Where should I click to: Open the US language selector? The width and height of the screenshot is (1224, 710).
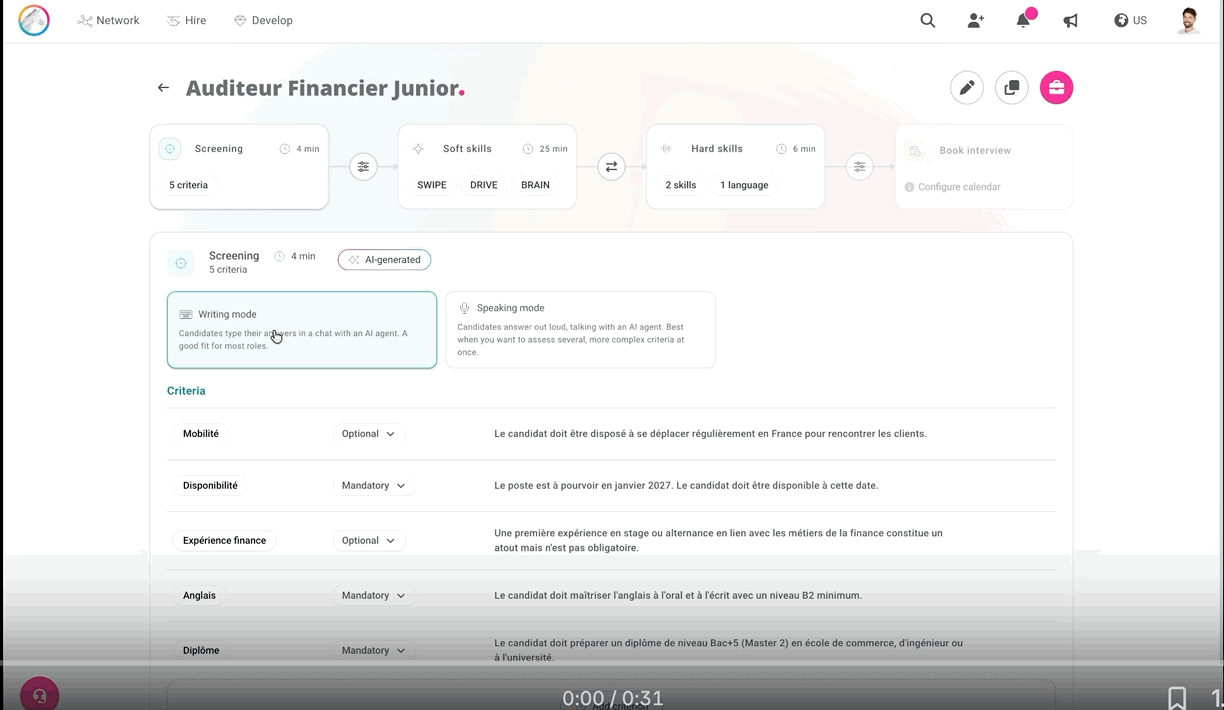(1130, 20)
